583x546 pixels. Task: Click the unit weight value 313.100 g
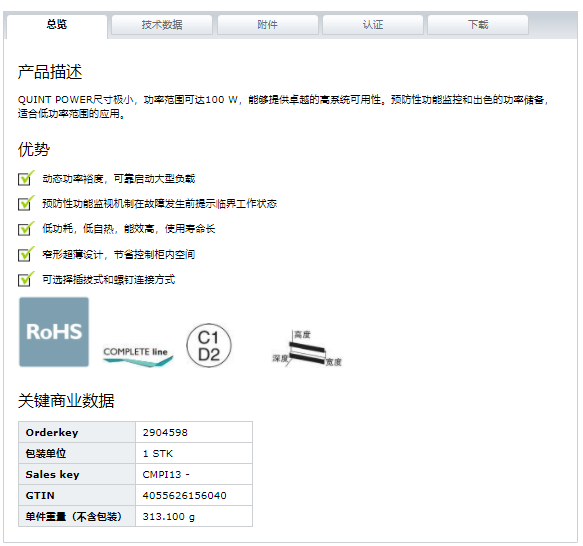click(168, 517)
